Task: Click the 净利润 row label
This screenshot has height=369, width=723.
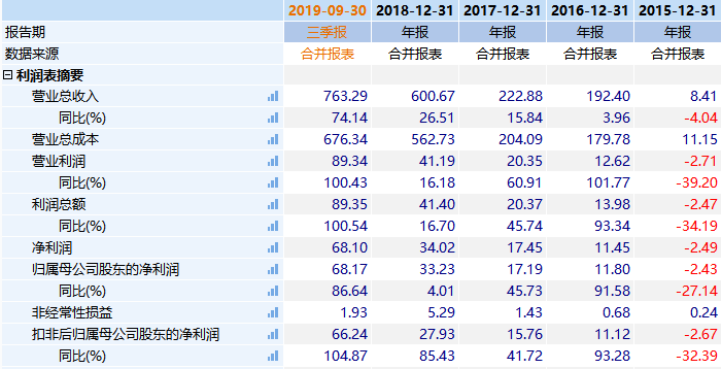Action: [52, 248]
